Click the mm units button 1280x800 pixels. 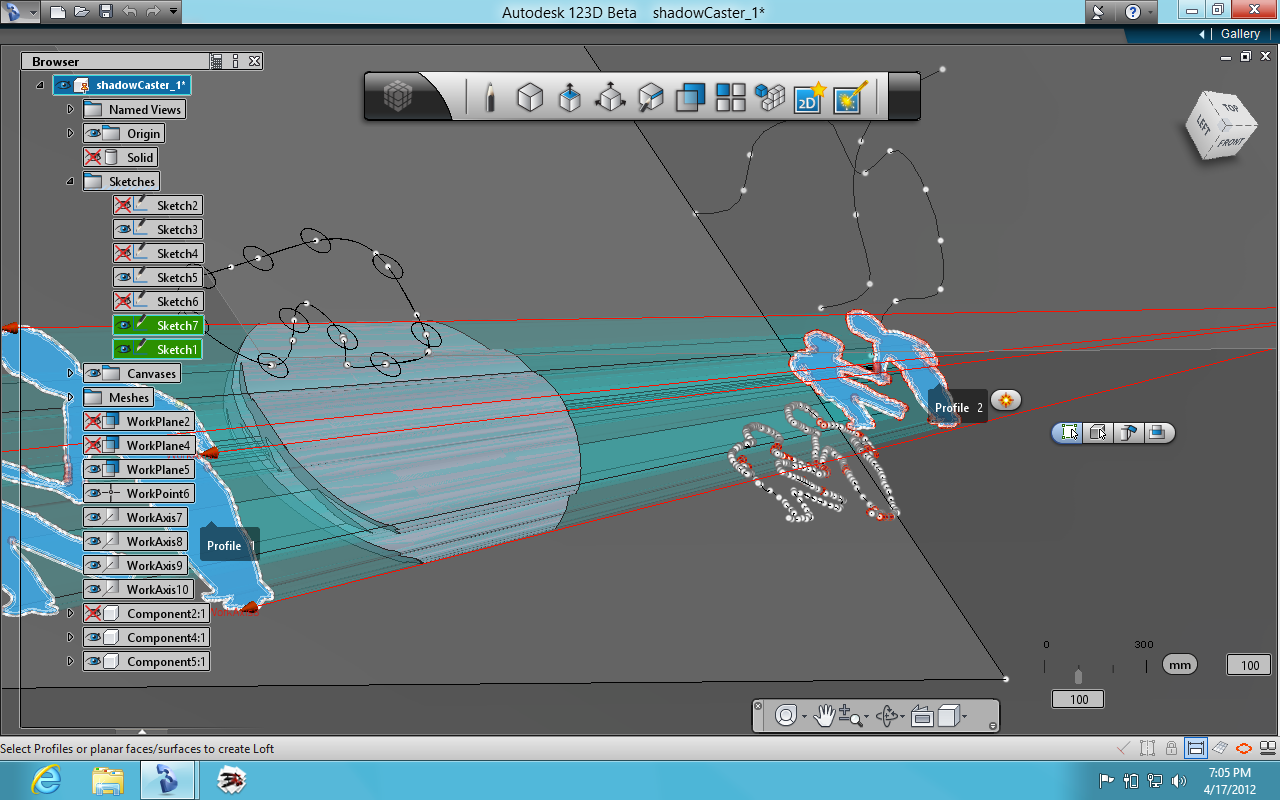(1180, 664)
